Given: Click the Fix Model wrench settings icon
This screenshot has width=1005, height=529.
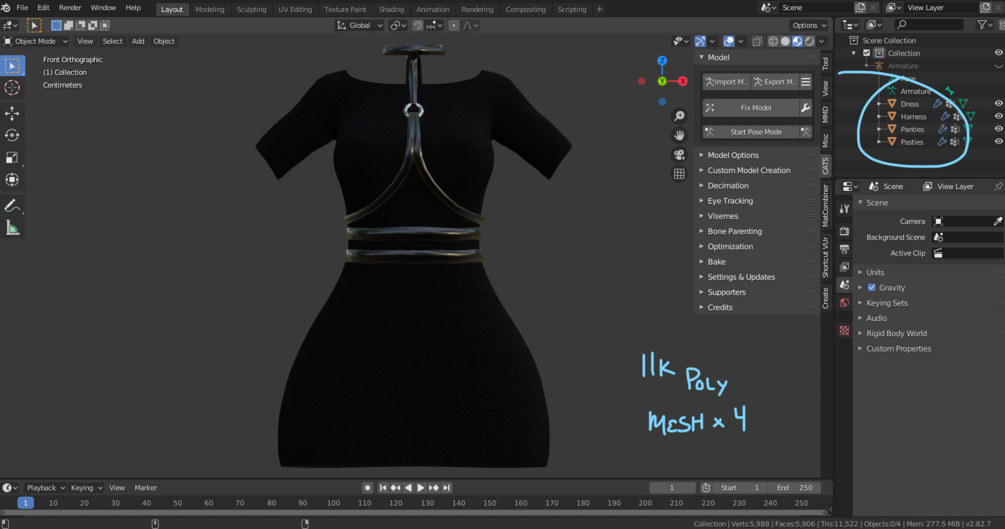Looking at the screenshot, I should tap(805, 108).
